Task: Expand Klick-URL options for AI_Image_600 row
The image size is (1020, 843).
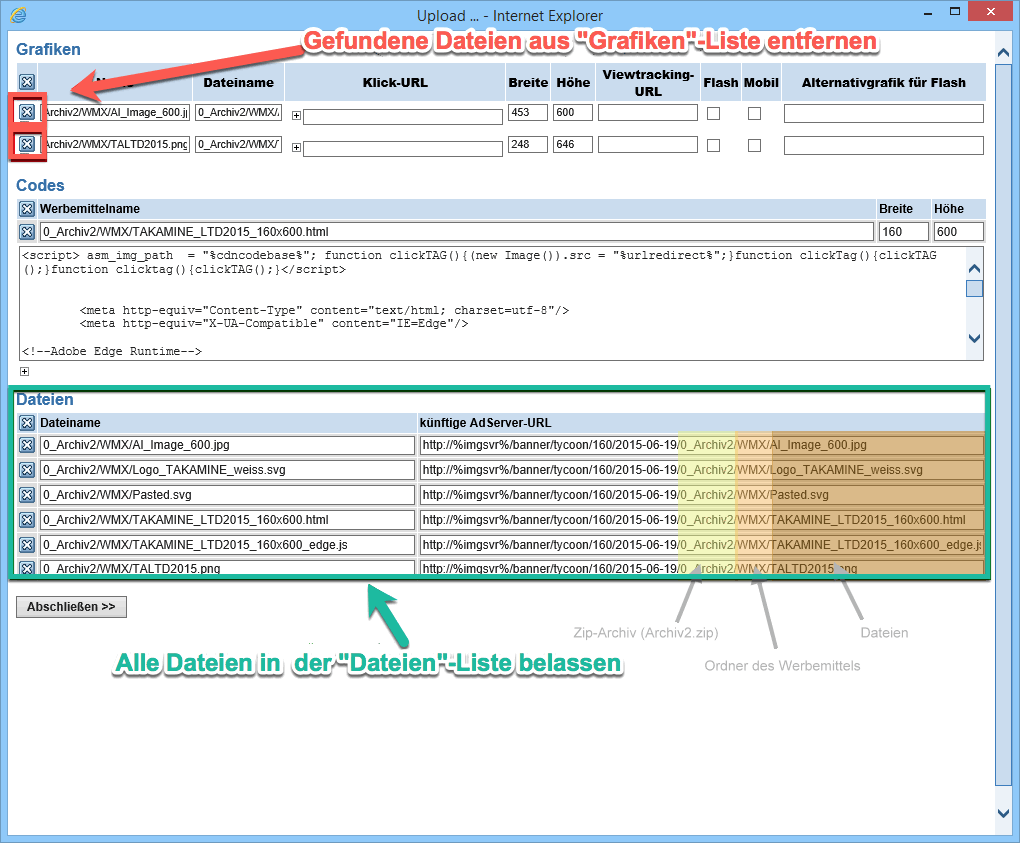Action: 297,116
